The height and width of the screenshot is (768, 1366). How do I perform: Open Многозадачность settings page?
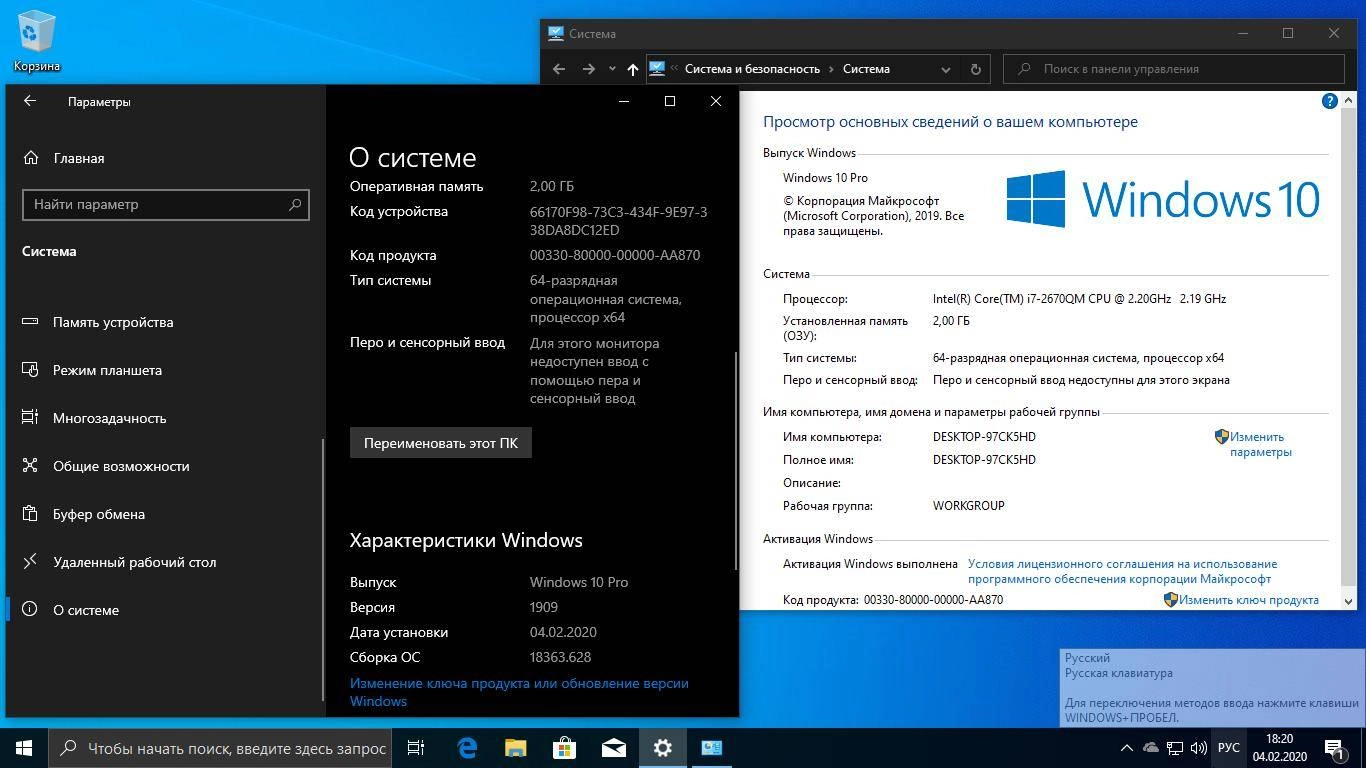pyautogui.click(x=94, y=418)
